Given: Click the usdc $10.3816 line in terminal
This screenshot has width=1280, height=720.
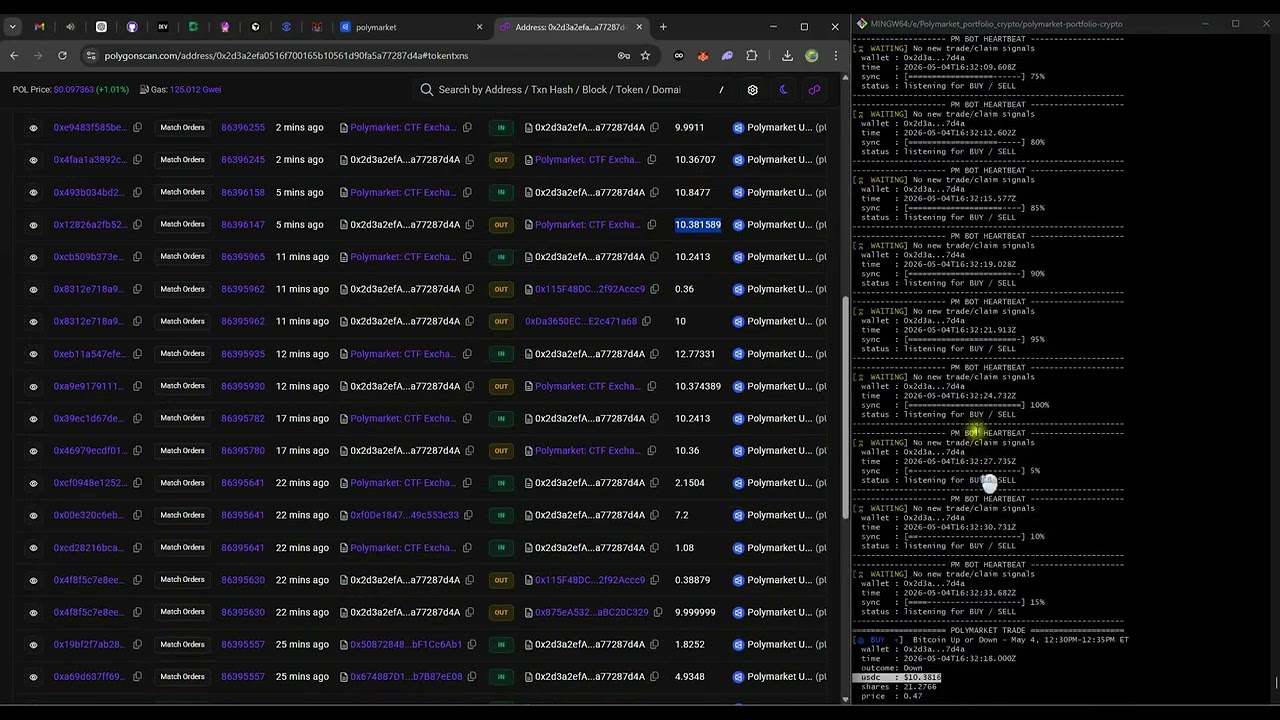Looking at the screenshot, I should coord(897,677).
